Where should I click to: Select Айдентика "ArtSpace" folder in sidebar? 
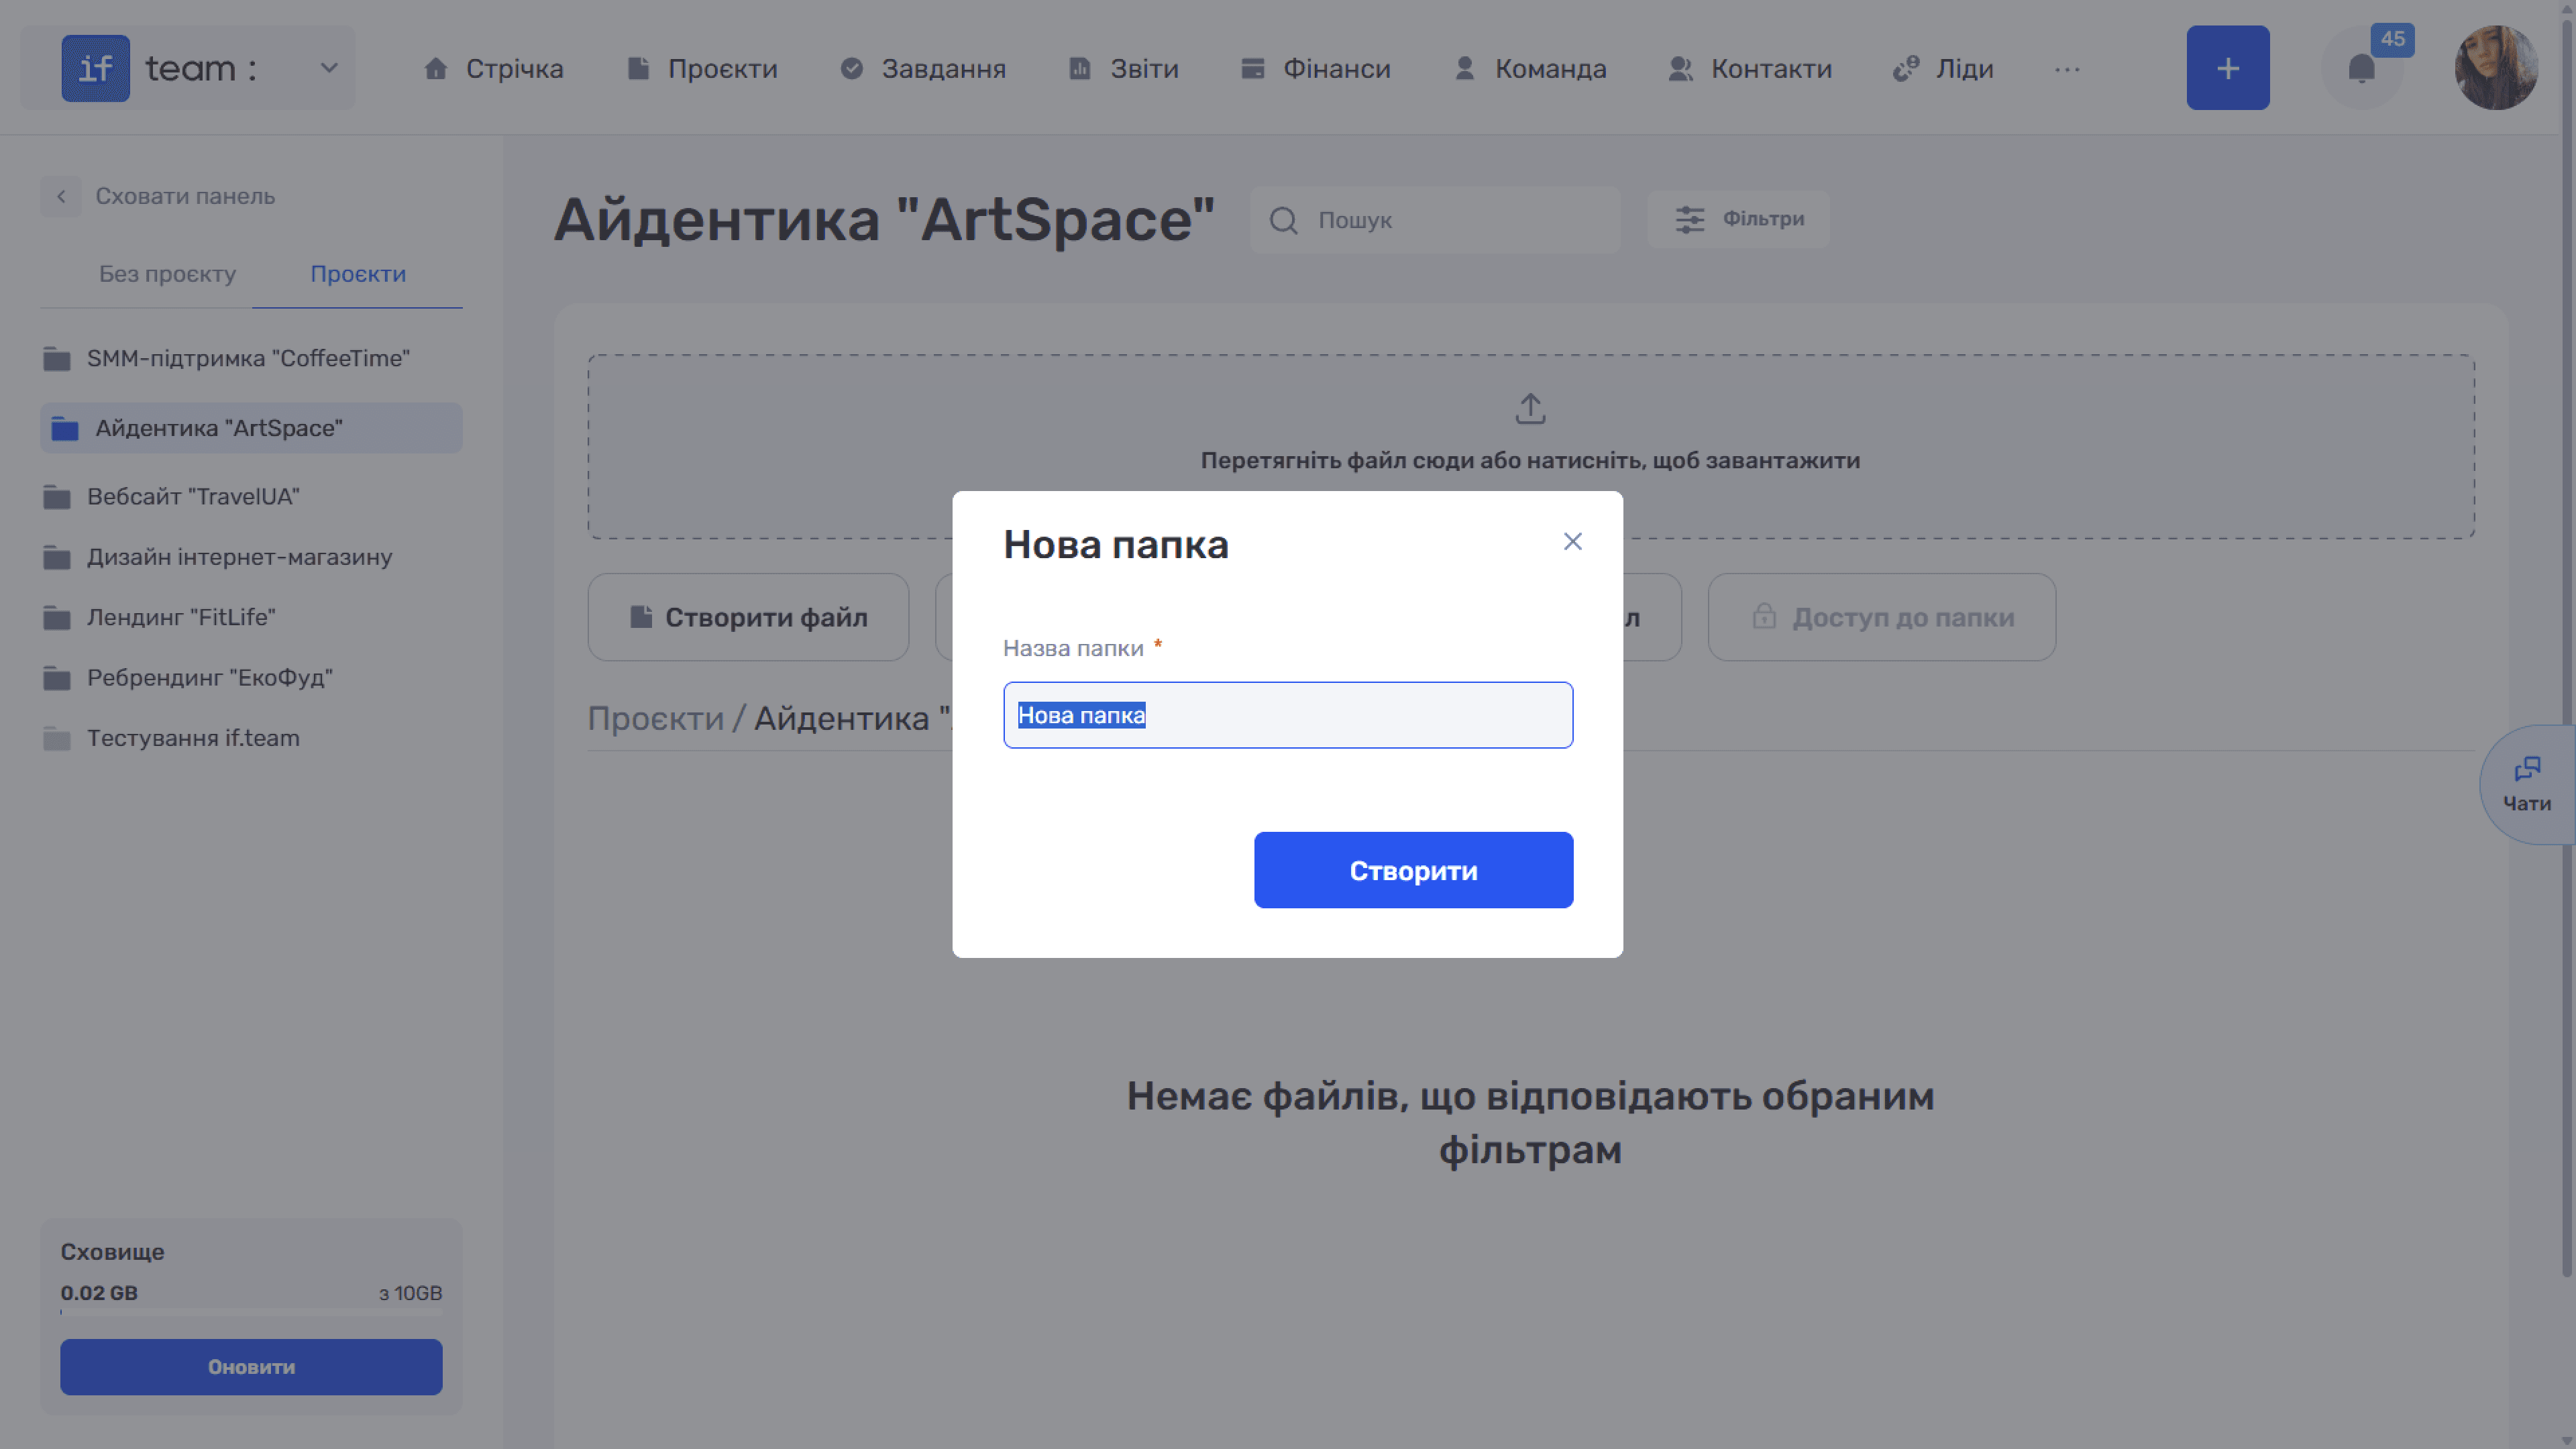(251, 428)
